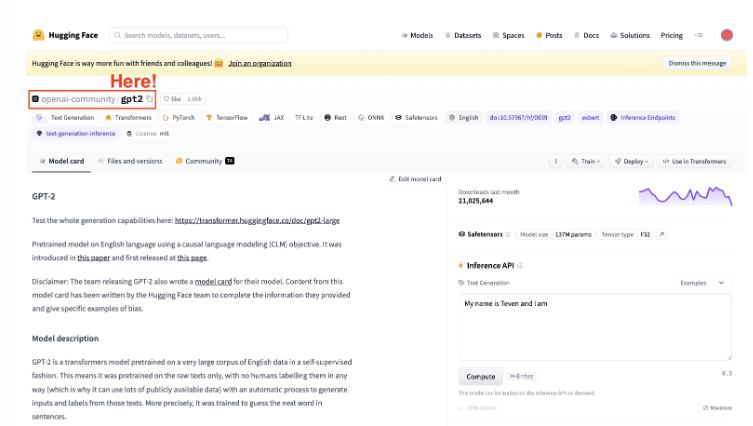Expand the Train dropdown
The image size is (753, 426).
[586, 161]
